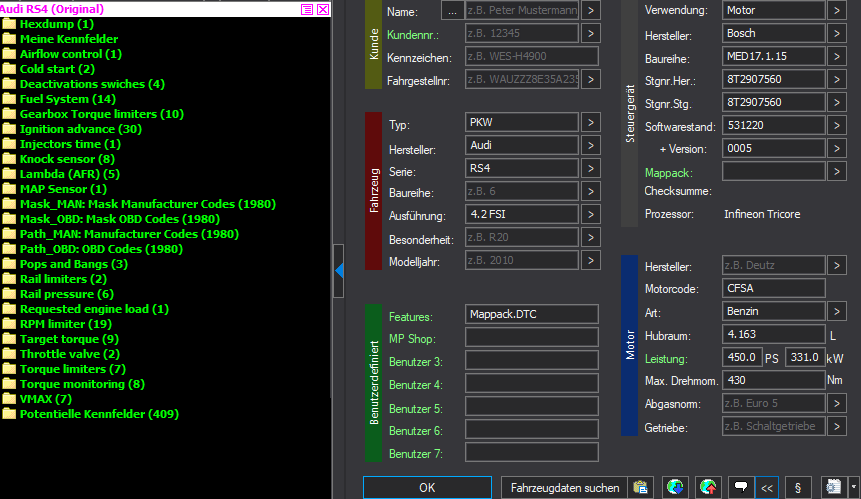Open the arrow next to Hersteller Audi

(x=590, y=145)
